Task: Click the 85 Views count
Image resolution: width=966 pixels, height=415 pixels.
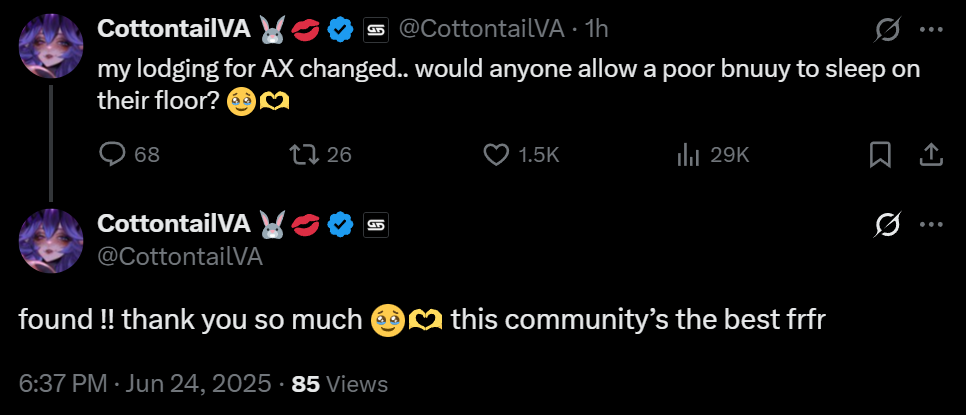Action: pyautogui.click(x=339, y=383)
